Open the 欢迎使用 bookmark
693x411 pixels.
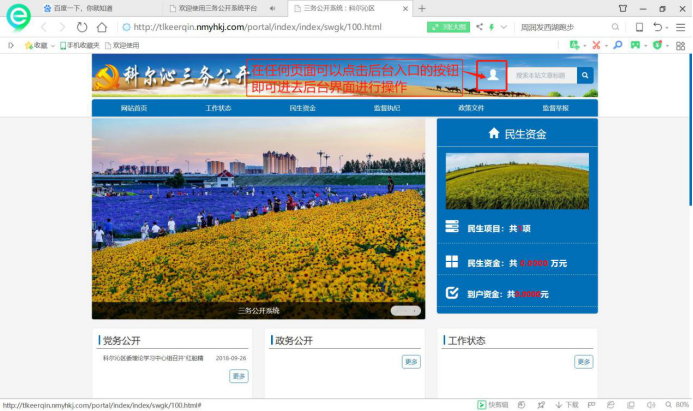pyautogui.click(x=122, y=45)
